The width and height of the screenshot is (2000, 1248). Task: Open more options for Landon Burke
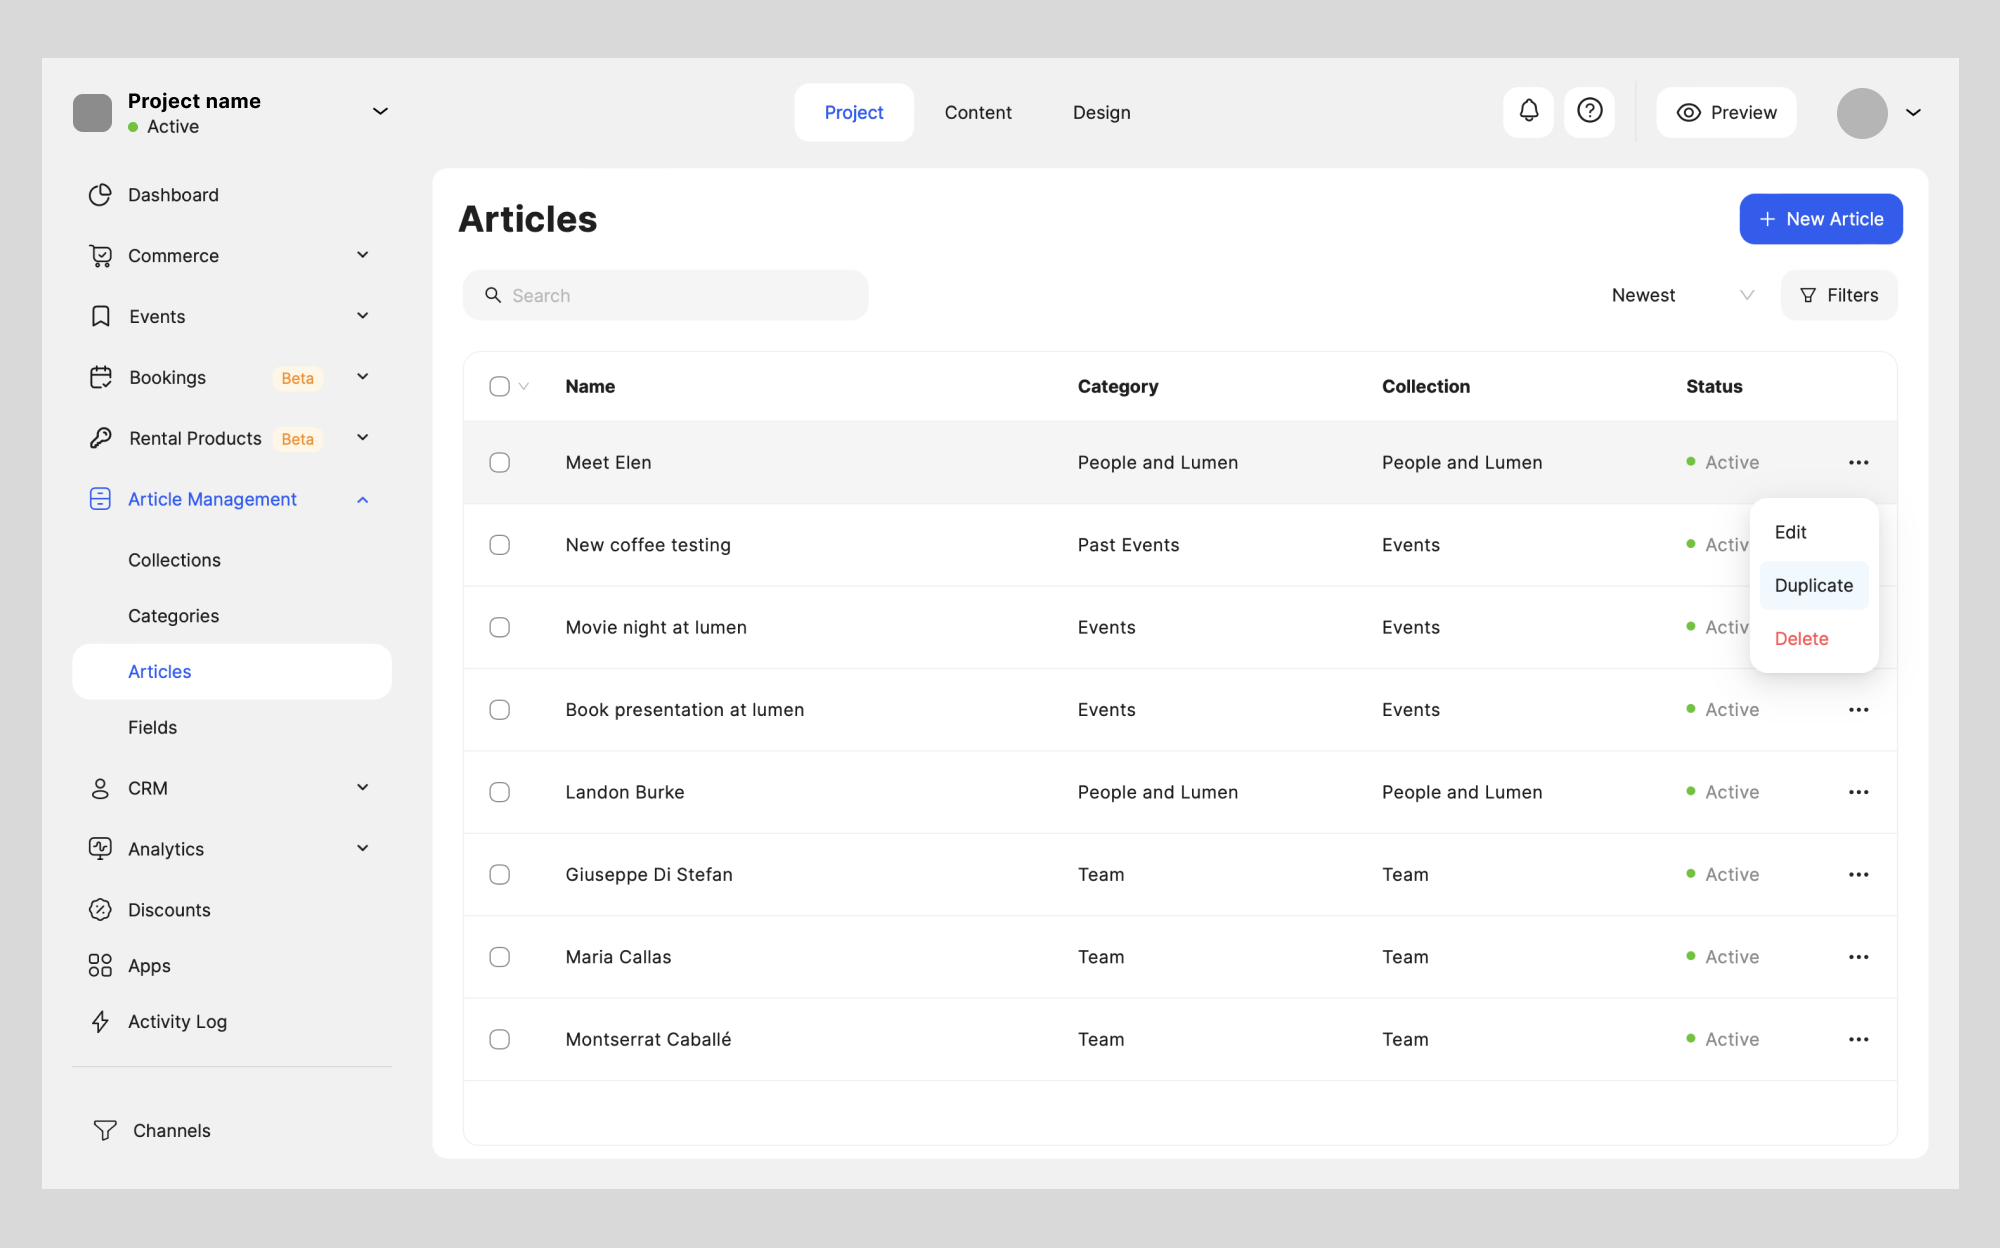[x=1859, y=792]
